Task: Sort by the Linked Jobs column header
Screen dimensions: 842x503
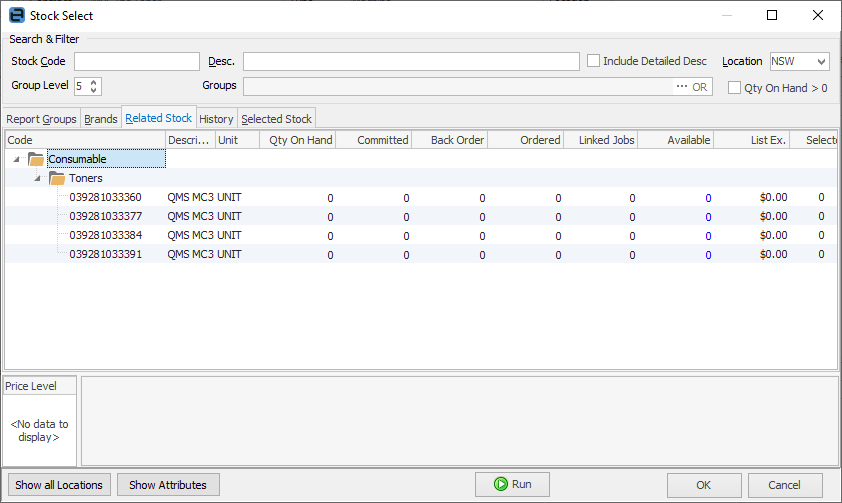Action: point(600,140)
